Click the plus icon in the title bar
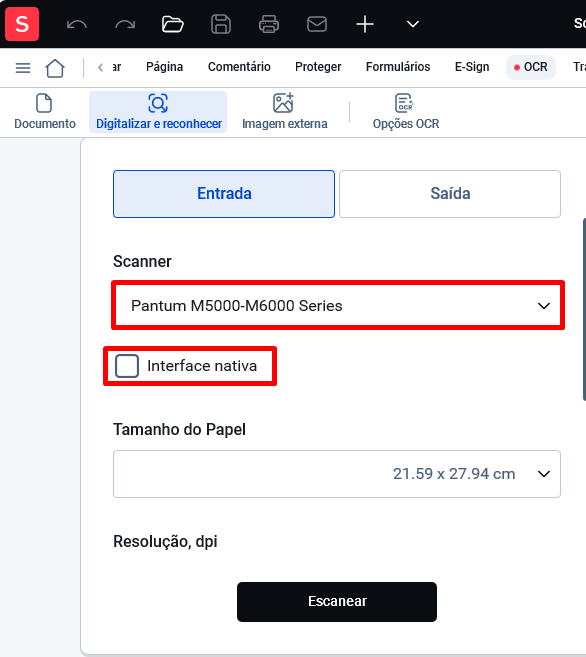Screen dimensions: 586x657 pos(365,24)
